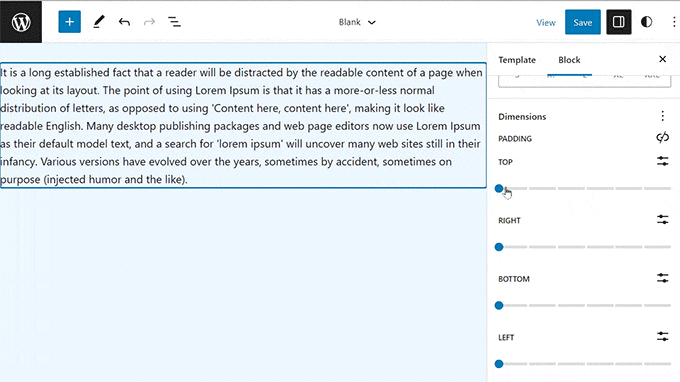Switch to the Block tab
The image size is (680, 382).
pyautogui.click(x=569, y=60)
